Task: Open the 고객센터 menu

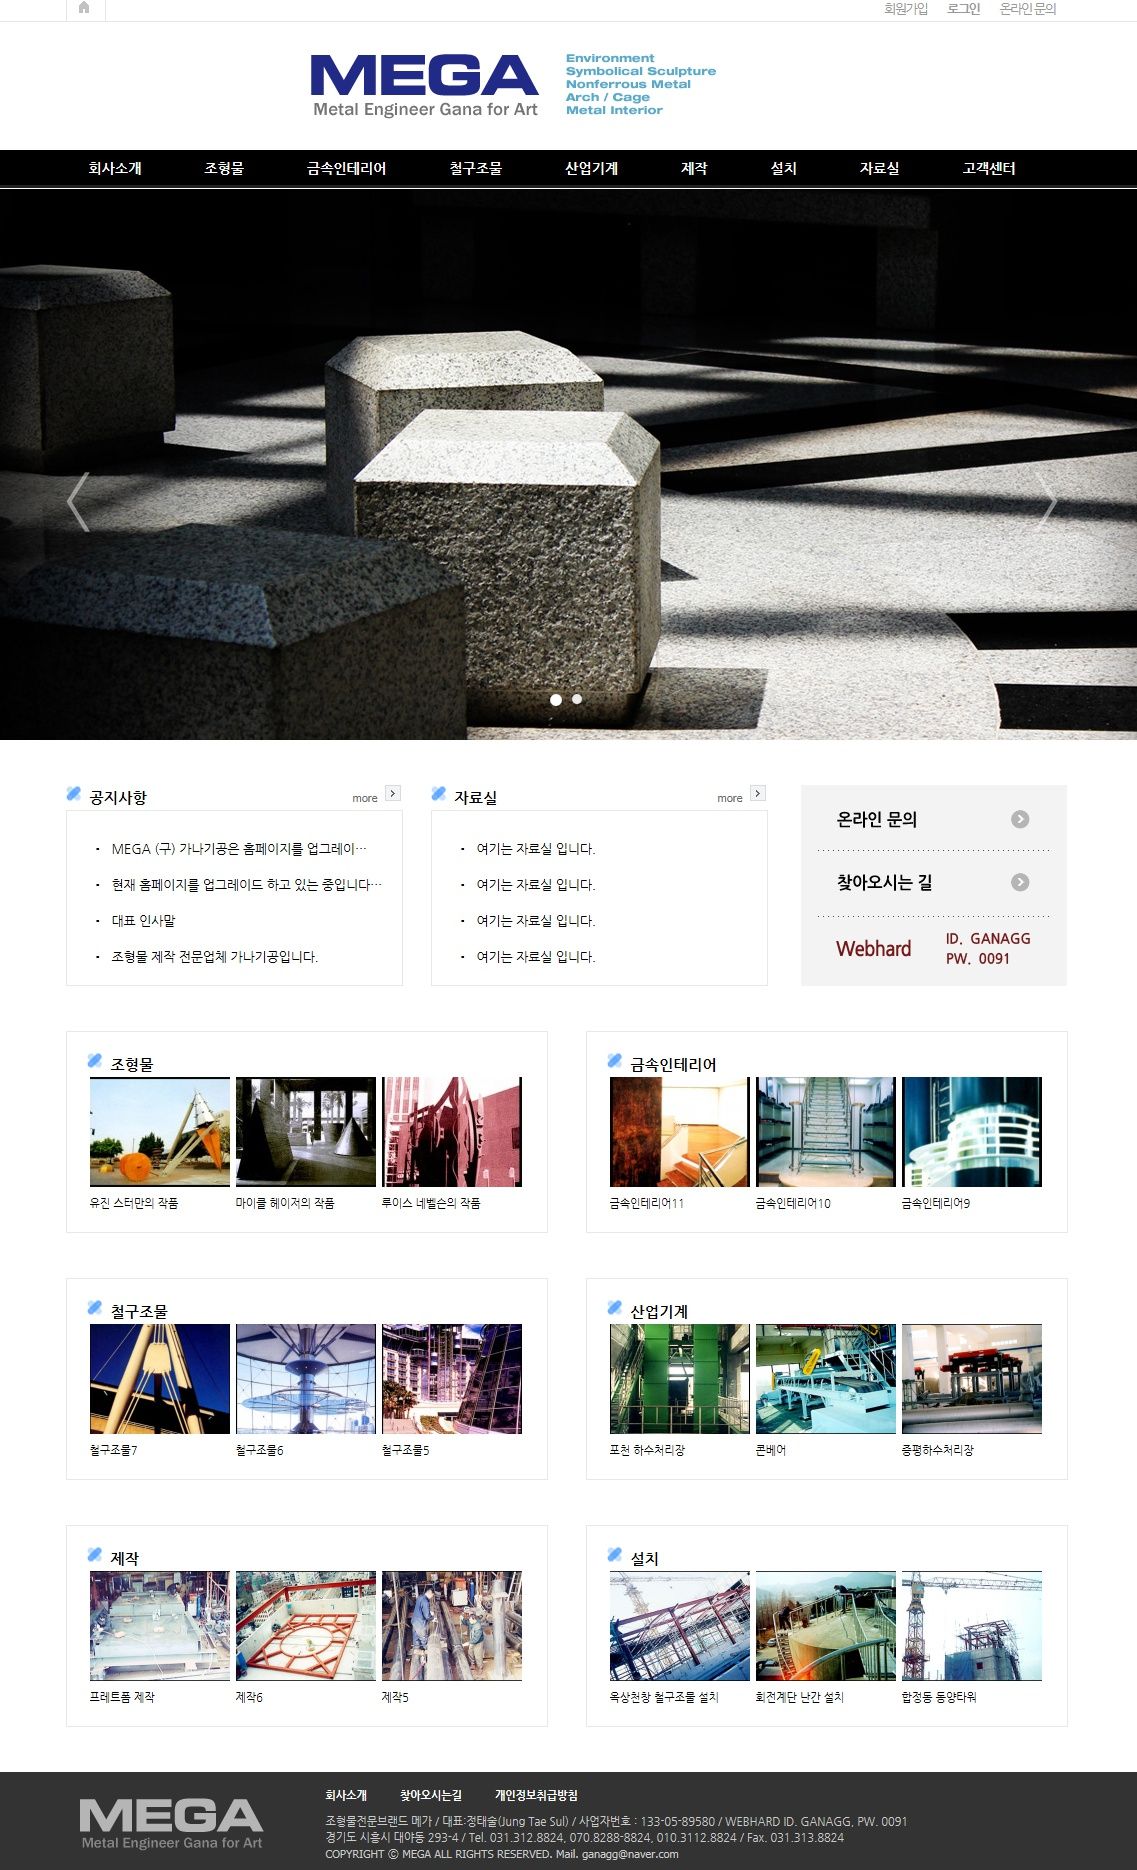Action: point(988,168)
